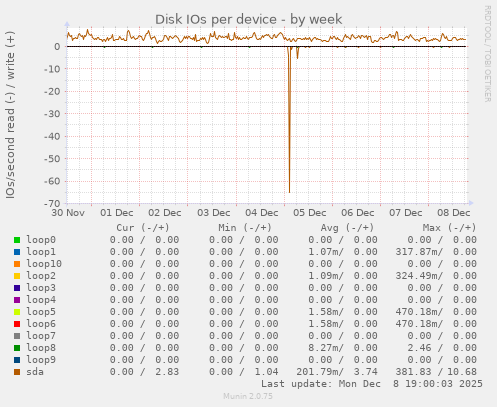Click the loop7 gray color swatch
The width and height of the screenshot is (497, 407).
(x=17, y=336)
